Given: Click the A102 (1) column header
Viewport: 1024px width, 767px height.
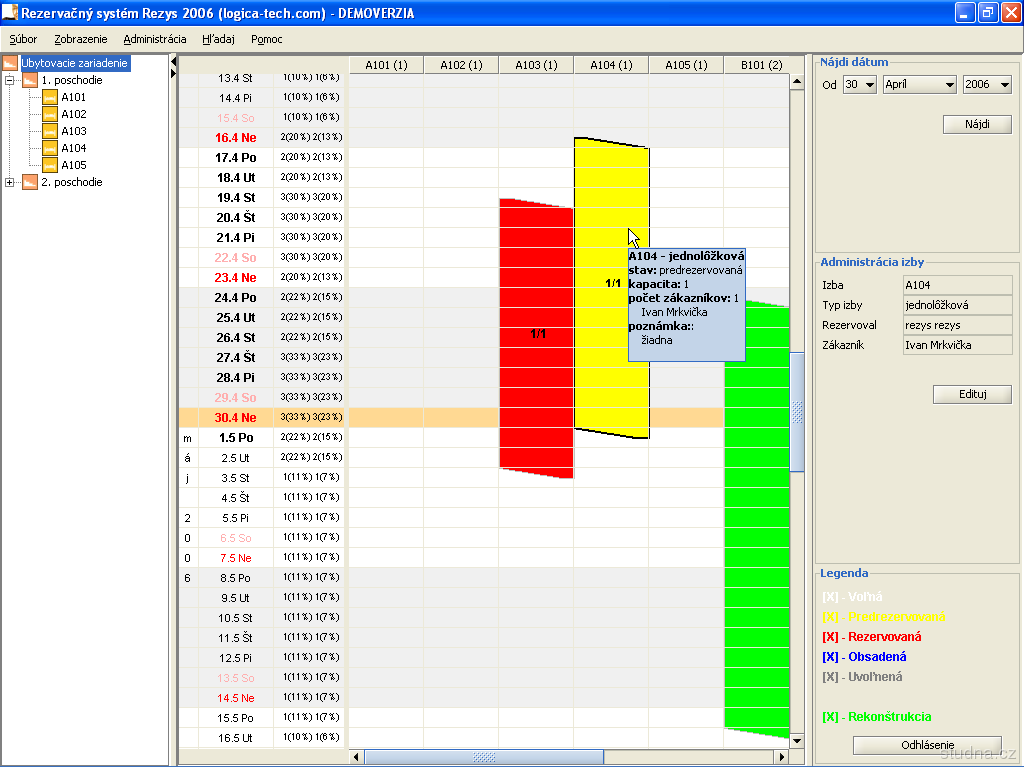Looking at the screenshot, I should [x=461, y=66].
